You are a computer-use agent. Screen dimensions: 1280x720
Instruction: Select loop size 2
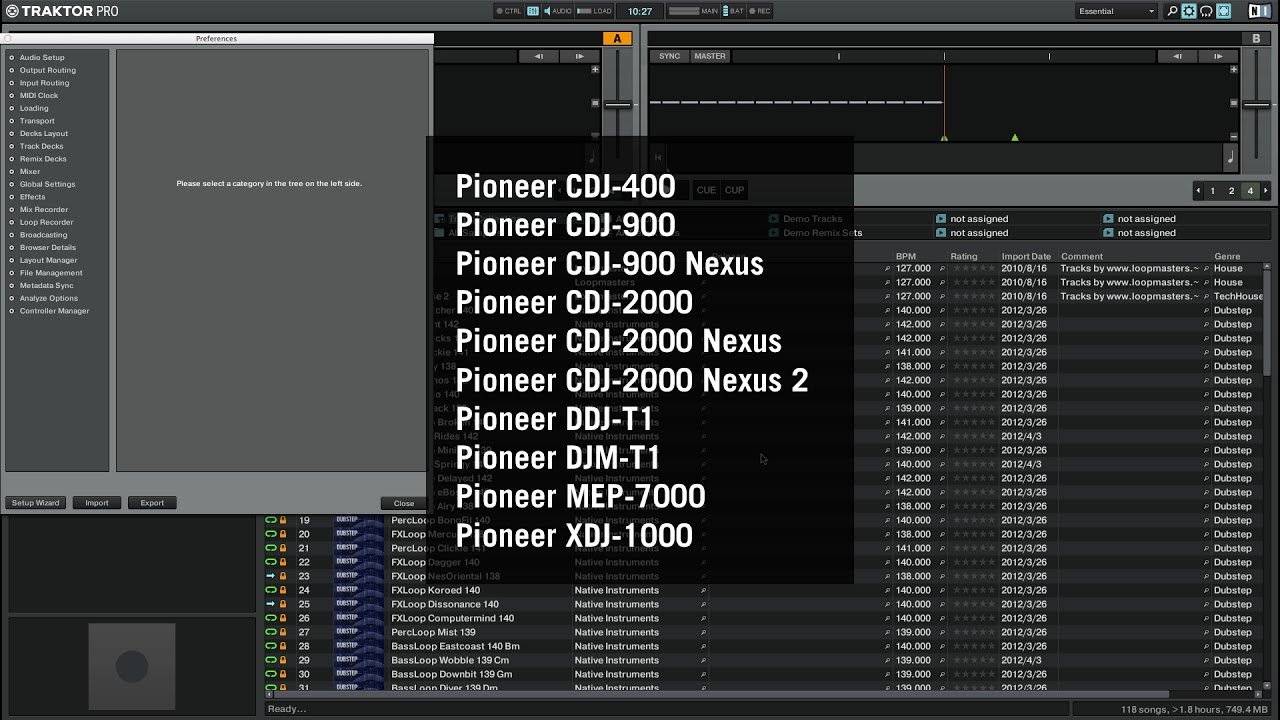1231,190
